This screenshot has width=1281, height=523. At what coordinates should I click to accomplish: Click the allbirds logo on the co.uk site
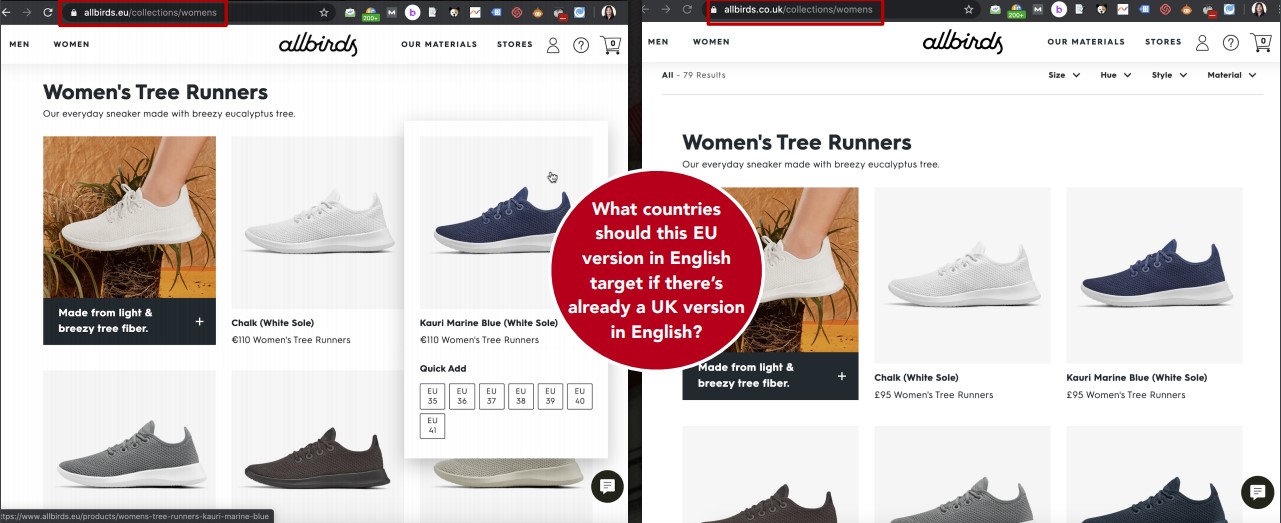tap(962, 42)
